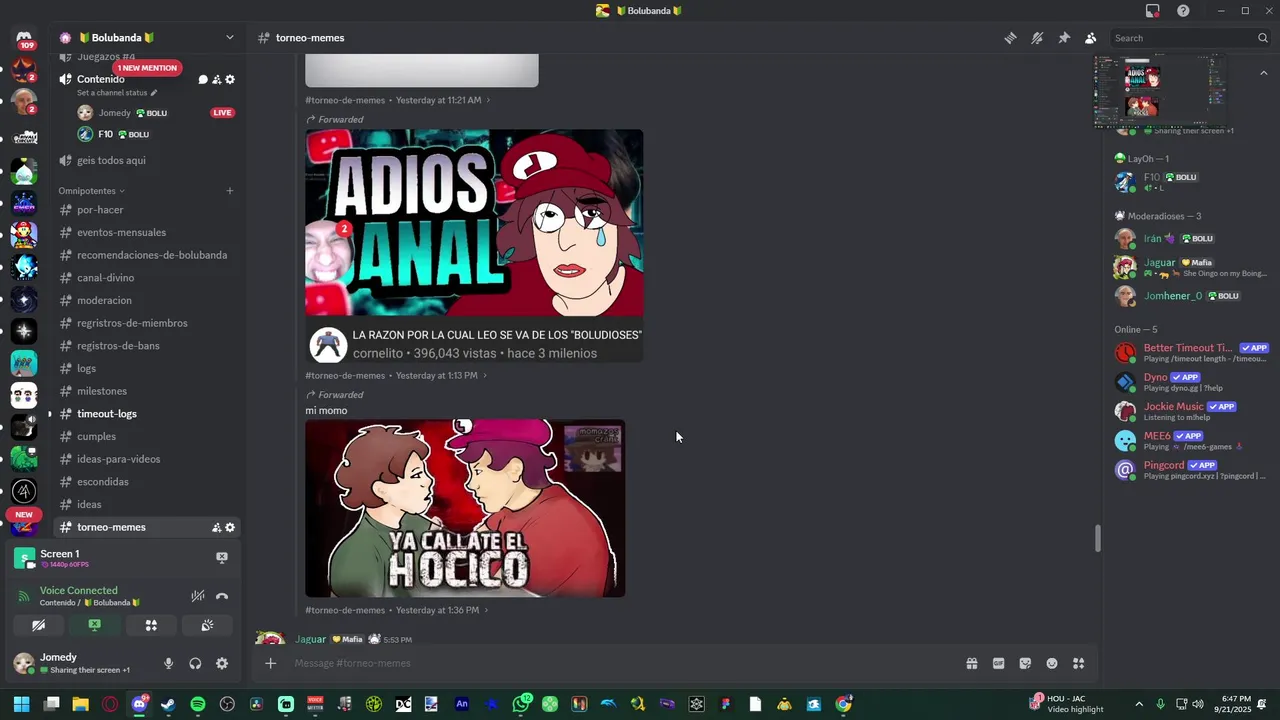Edit channel gear on torneo-memes
The height and width of the screenshot is (720, 1280).
pos(230,527)
